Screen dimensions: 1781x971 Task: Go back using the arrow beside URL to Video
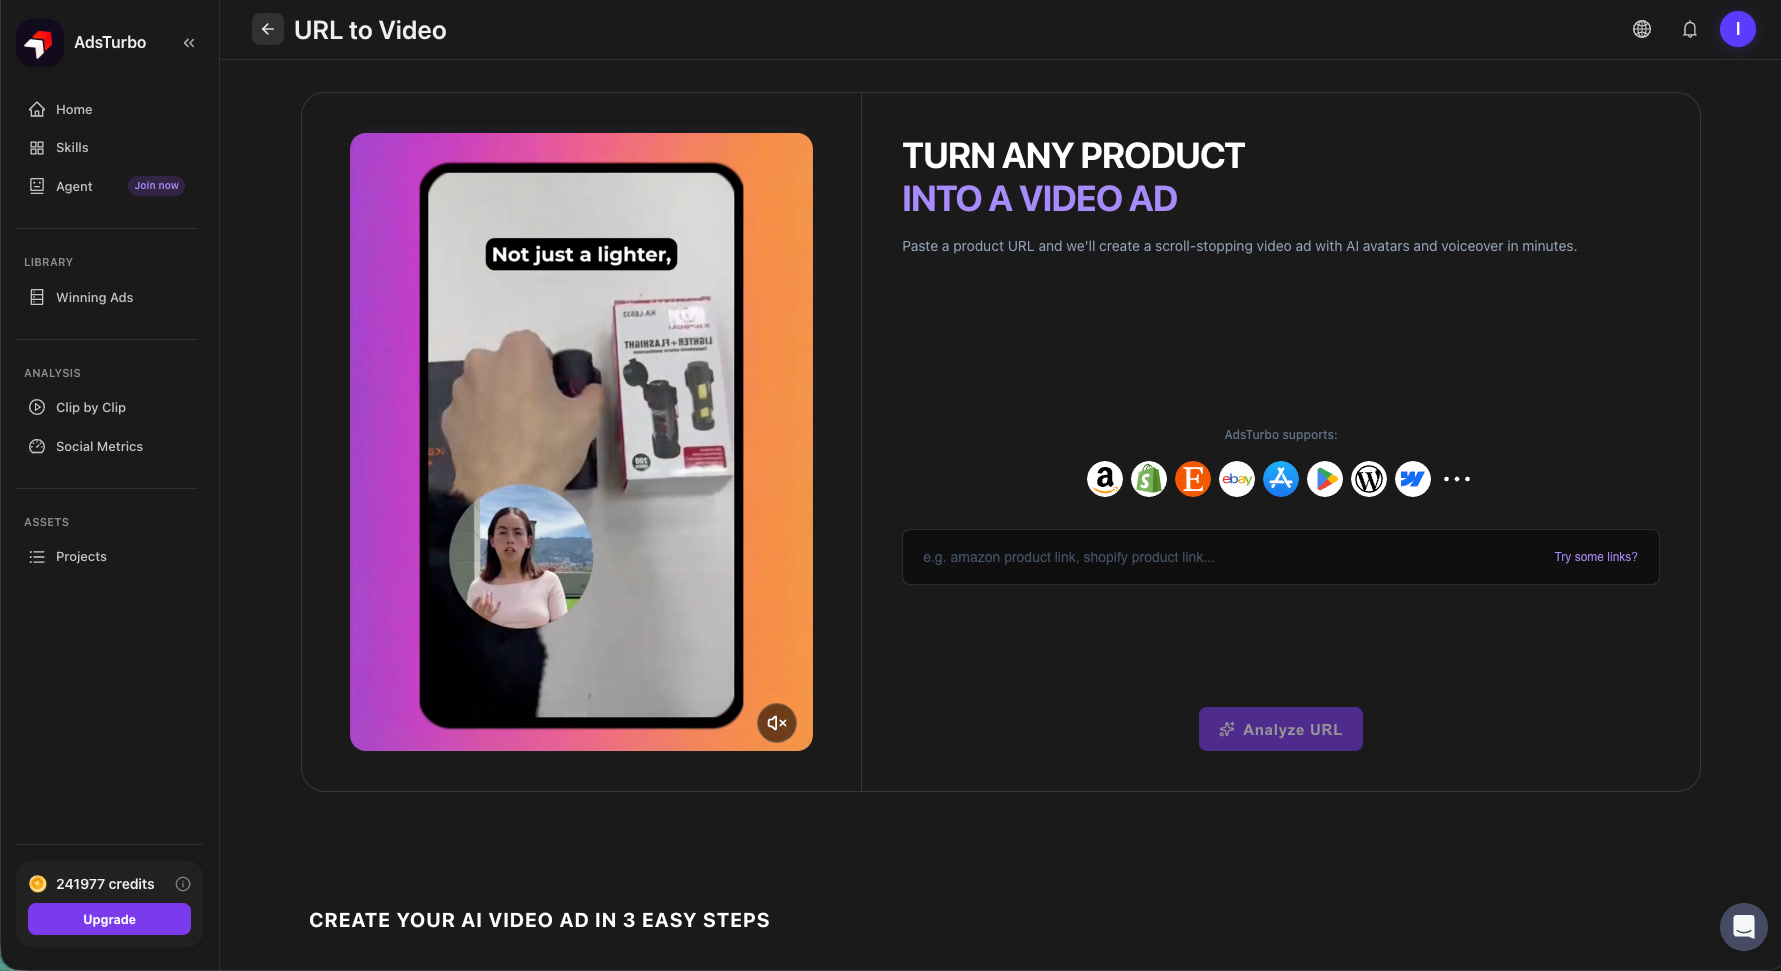coord(267,29)
